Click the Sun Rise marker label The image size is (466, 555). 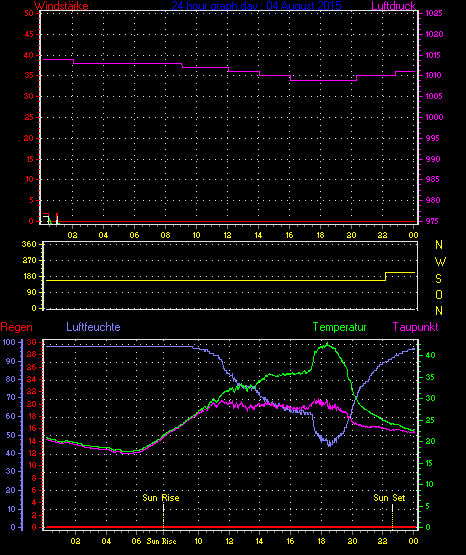161,498
